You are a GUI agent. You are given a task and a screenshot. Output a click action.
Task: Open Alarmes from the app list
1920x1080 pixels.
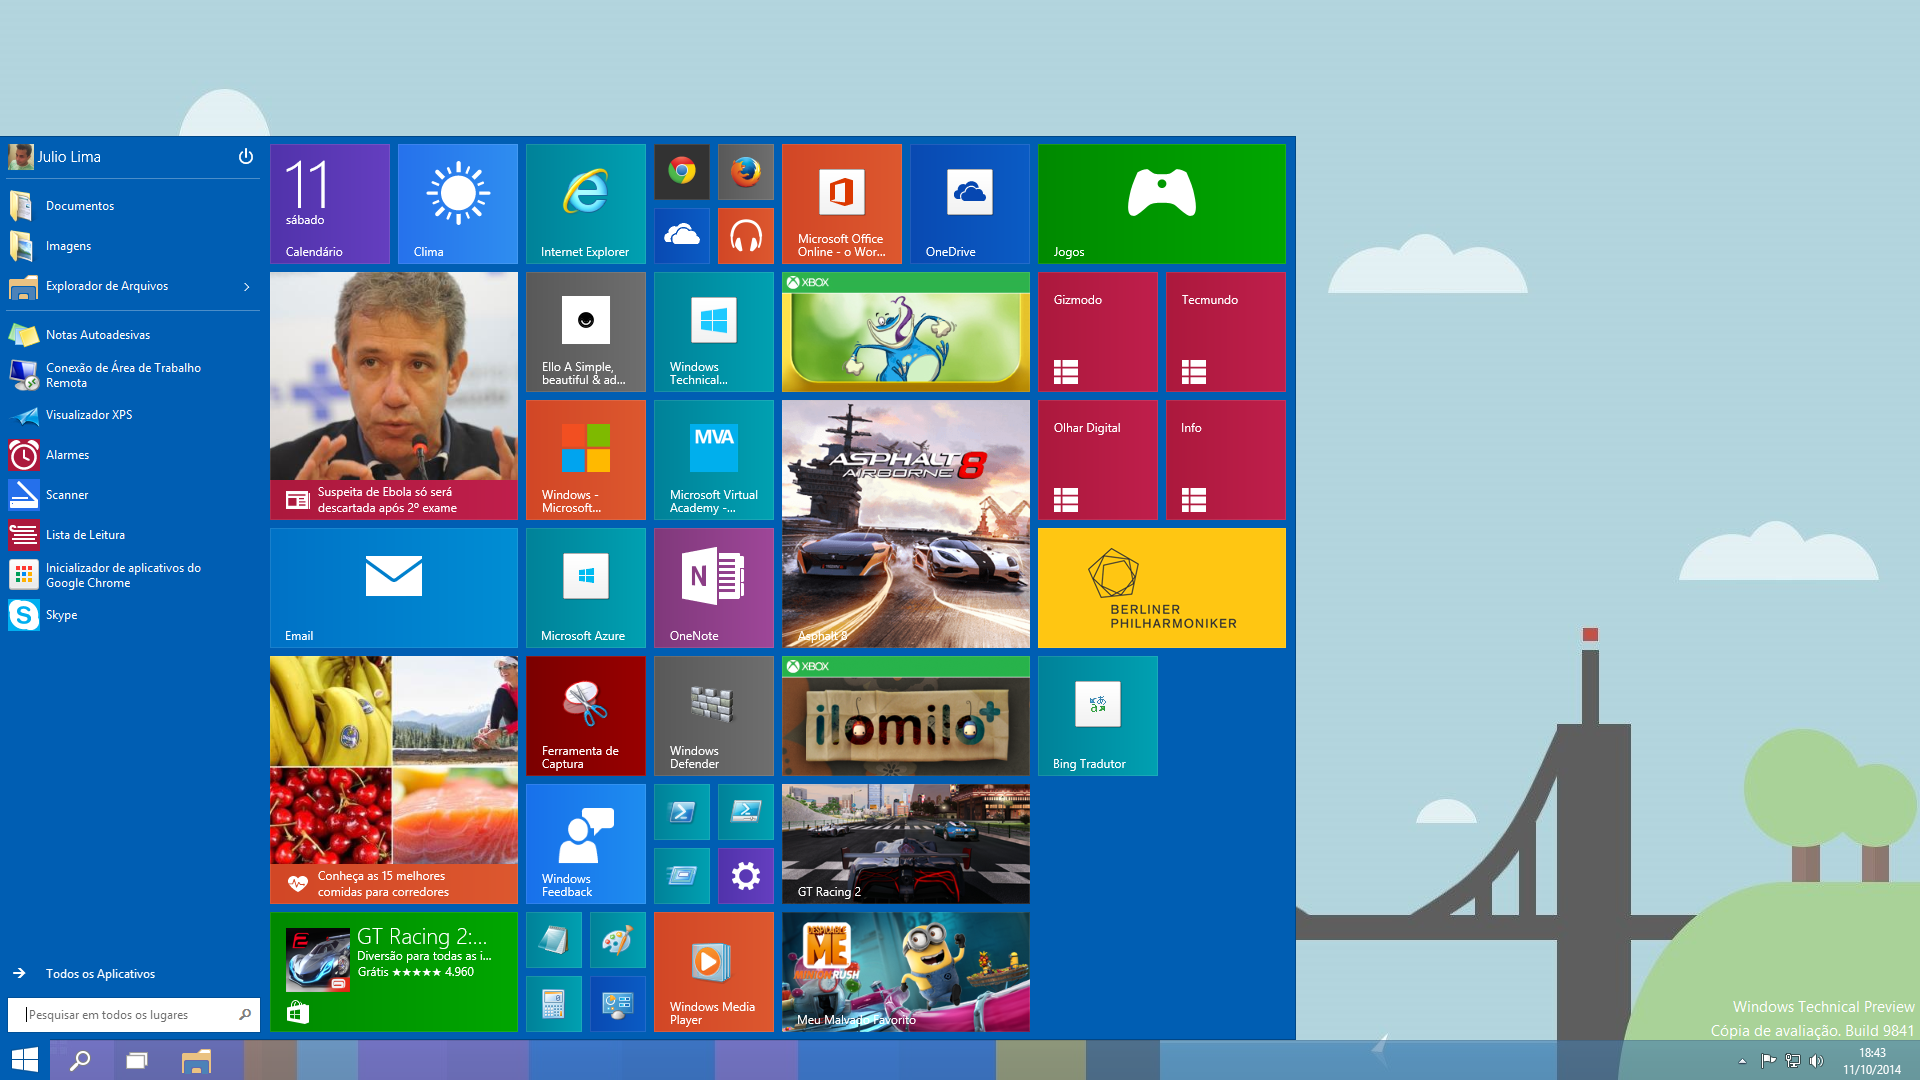coord(132,455)
